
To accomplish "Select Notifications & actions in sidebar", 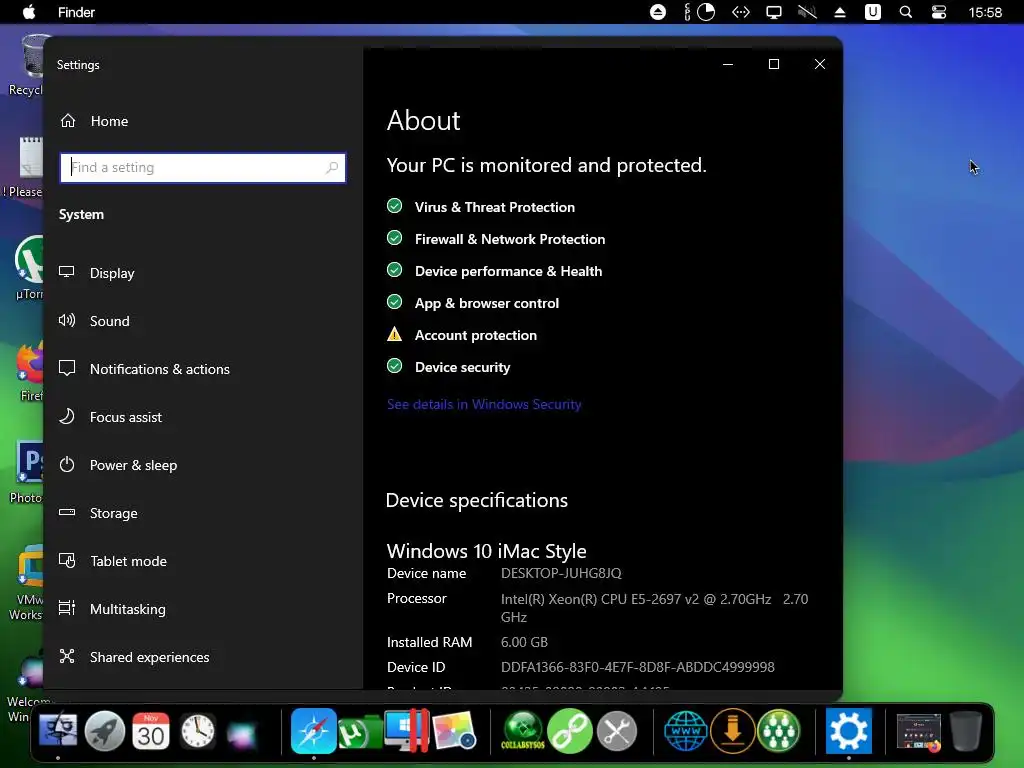I will click(144, 369).
